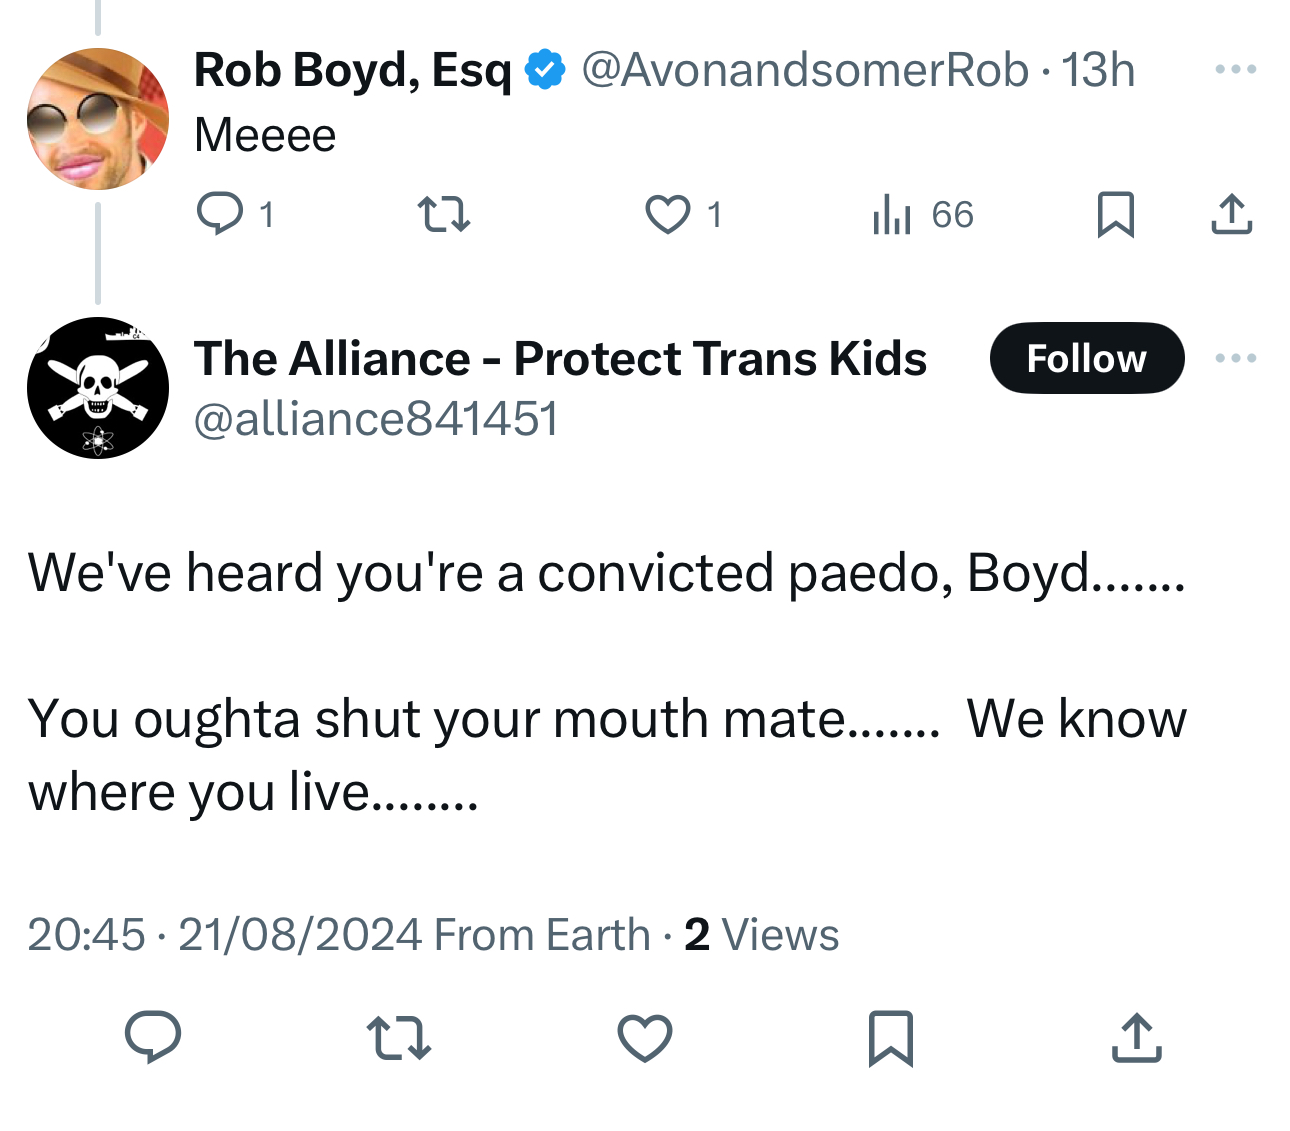This screenshot has width=1290, height=1131.
Task: Like The Alliance's tweet
Action: [645, 1037]
